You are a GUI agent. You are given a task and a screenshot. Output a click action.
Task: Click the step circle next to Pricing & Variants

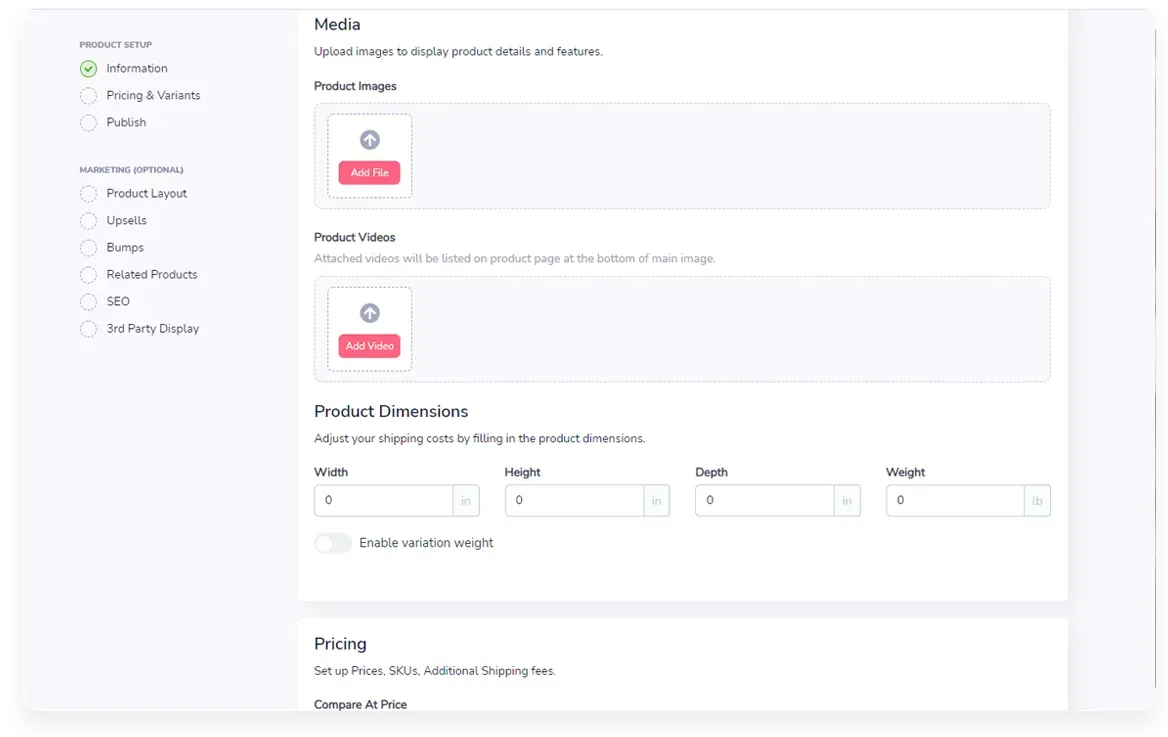(88, 96)
